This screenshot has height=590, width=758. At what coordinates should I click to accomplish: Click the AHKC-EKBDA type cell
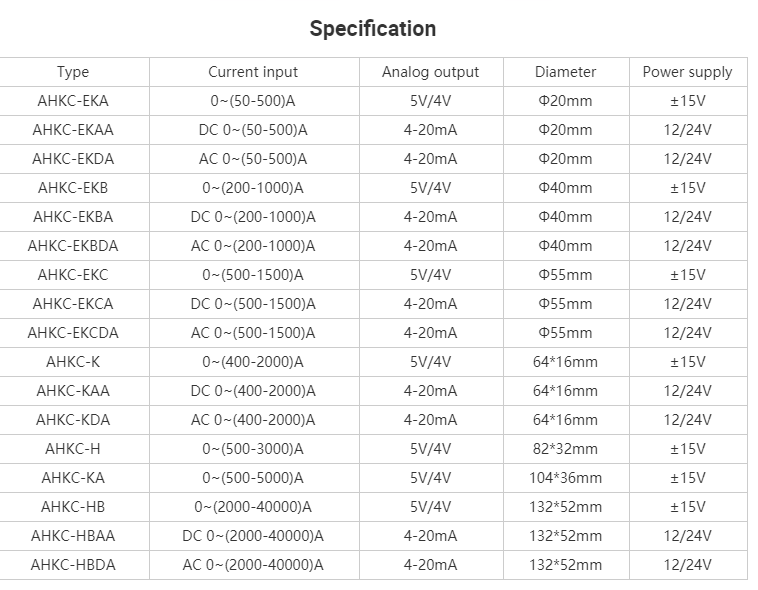(73, 246)
